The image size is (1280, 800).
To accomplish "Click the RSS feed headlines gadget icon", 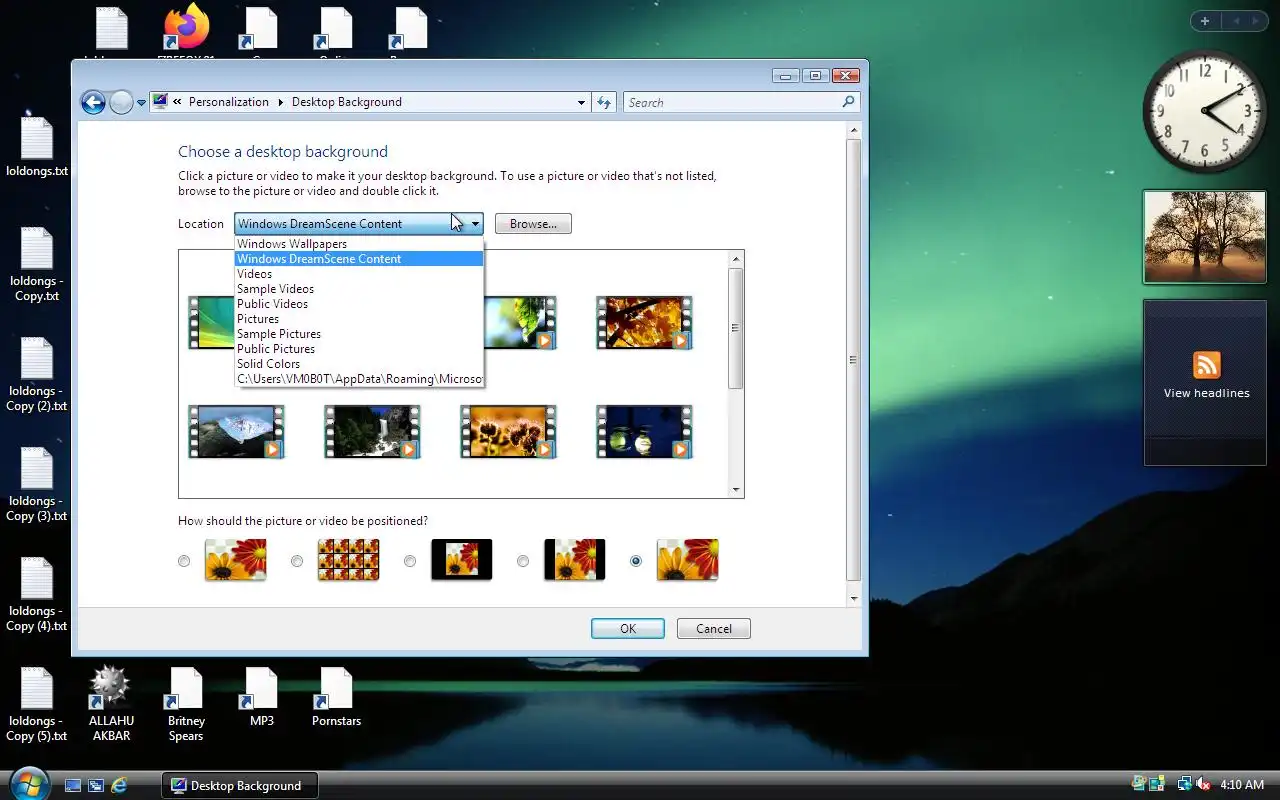I will [1206, 364].
